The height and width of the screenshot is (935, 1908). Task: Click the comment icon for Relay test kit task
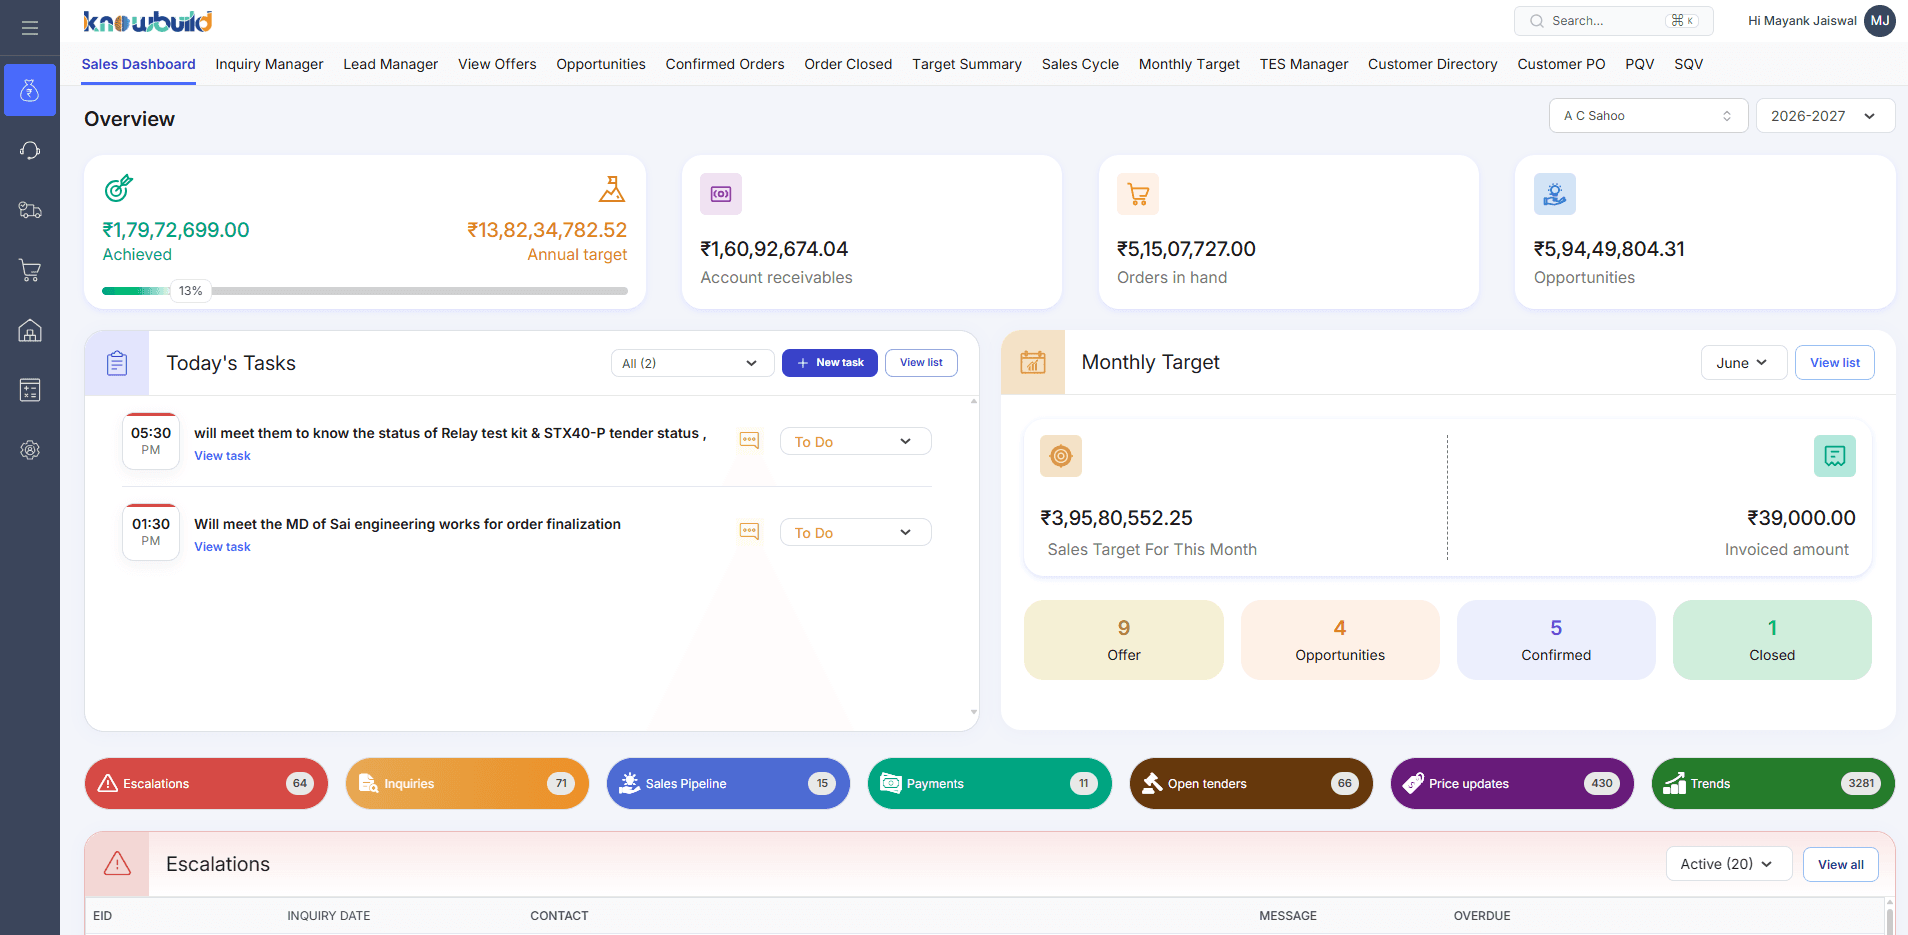point(749,440)
